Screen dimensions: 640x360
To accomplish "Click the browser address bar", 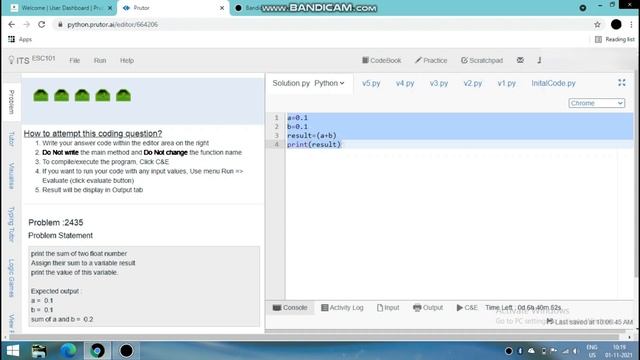I will [322, 24].
